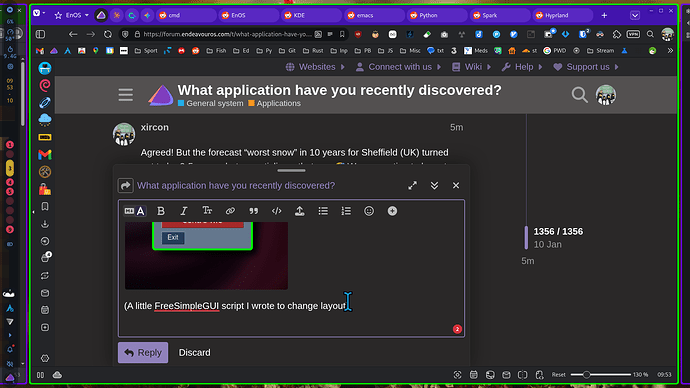Open the emoji picker in composer
This screenshot has width=690, height=388.
pyautogui.click(x=369, y=211)
